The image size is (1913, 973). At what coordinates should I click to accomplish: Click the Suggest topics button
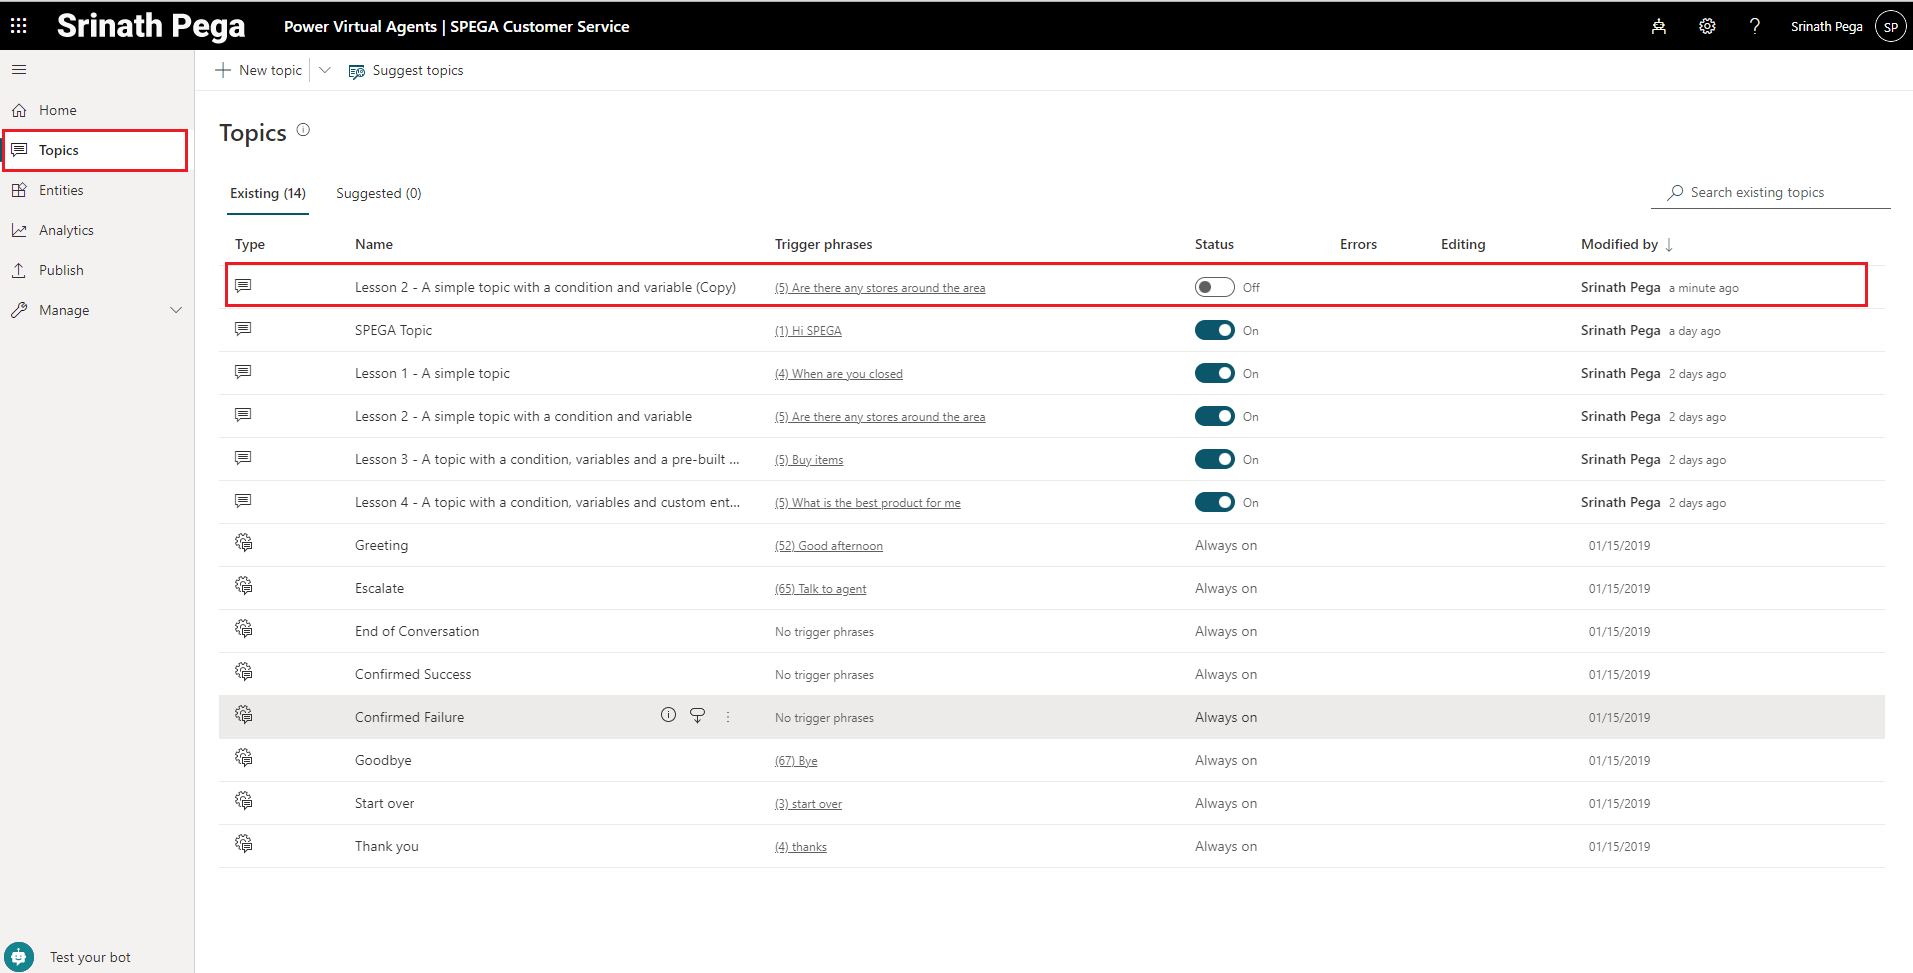pos(406,71)
